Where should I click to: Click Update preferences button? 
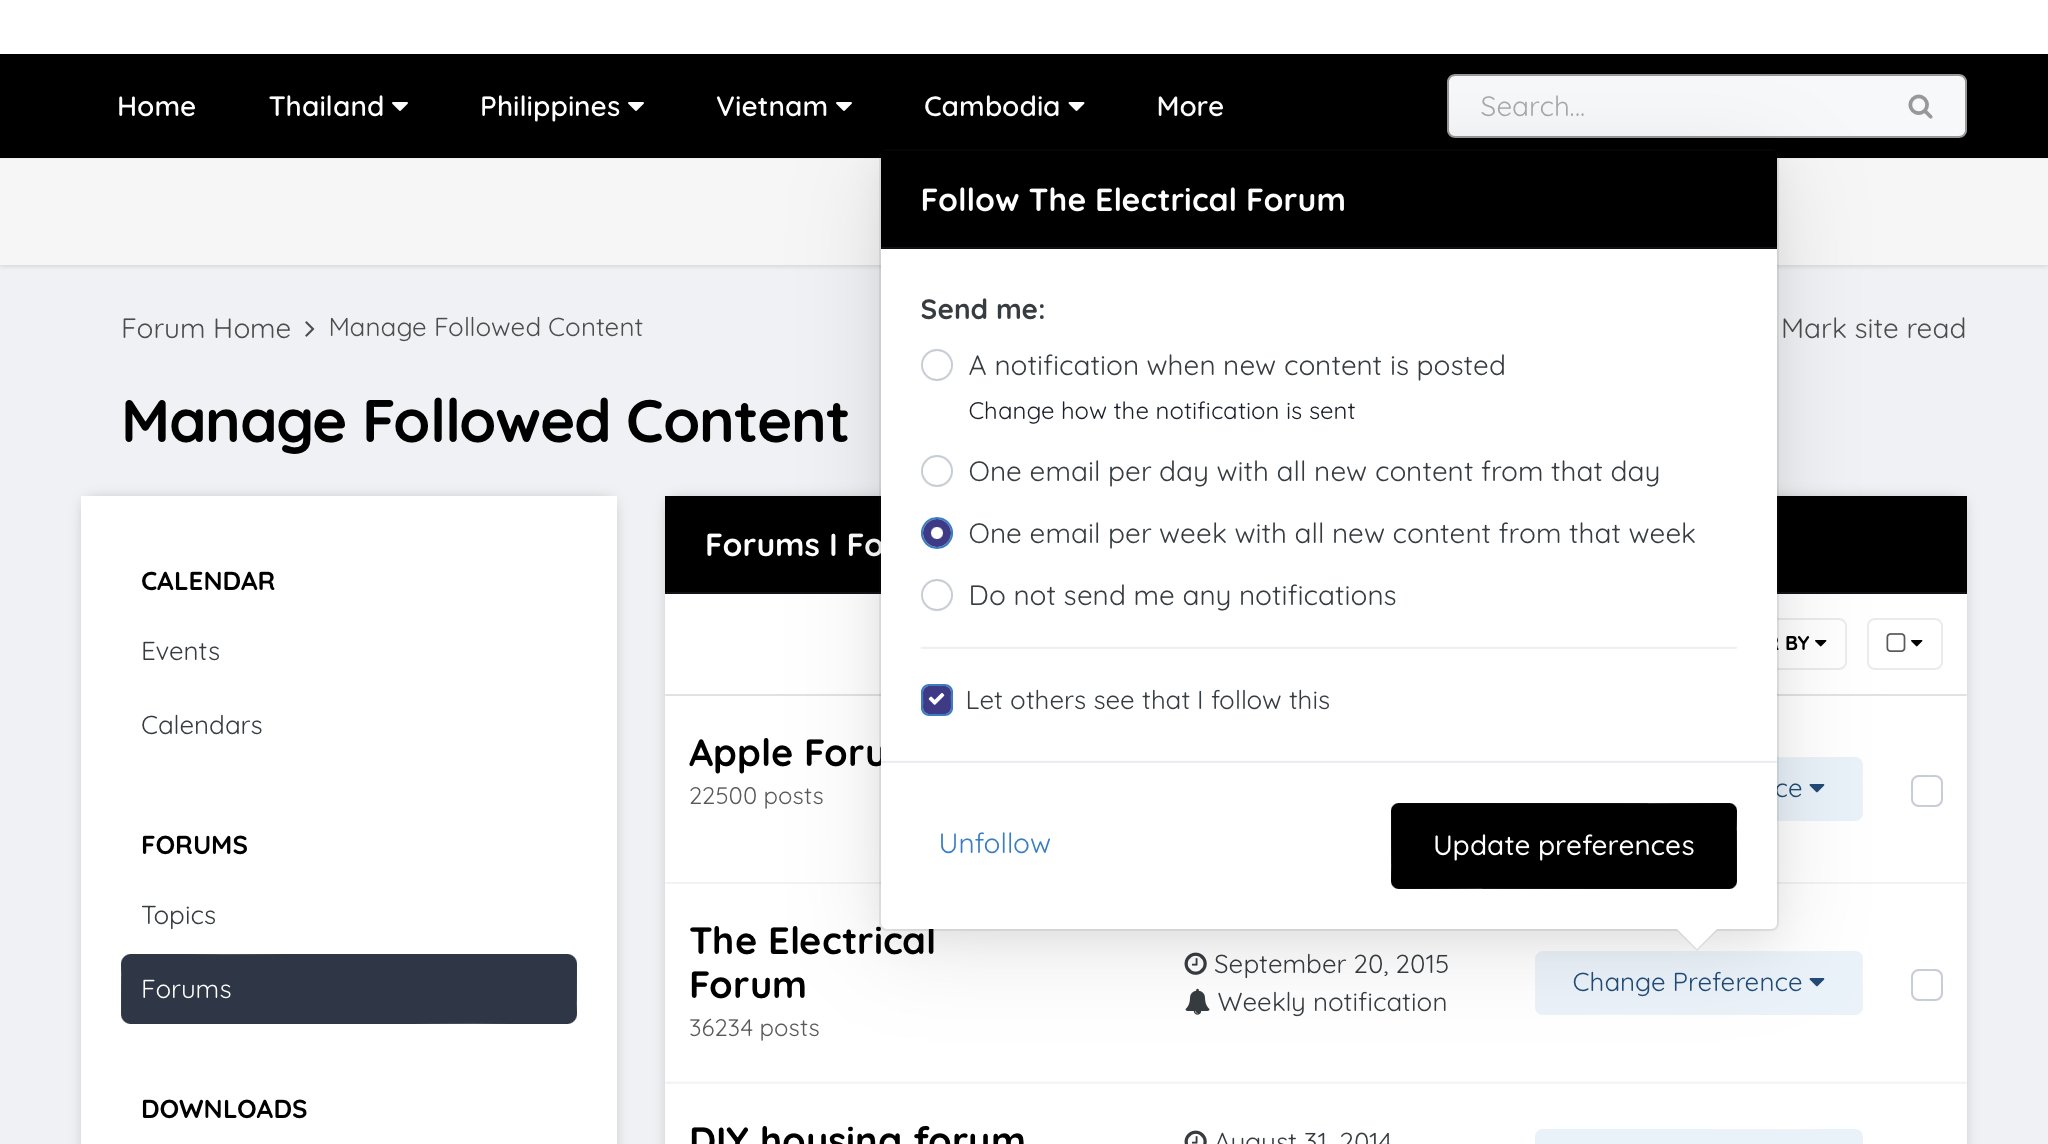1563,846
